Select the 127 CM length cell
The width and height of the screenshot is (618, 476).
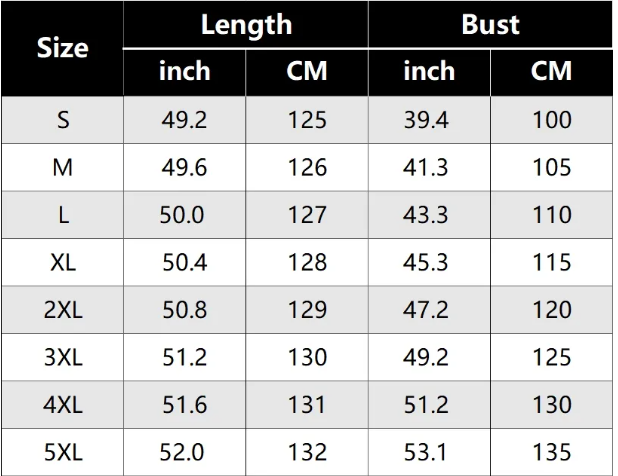(x=306, y=214)
